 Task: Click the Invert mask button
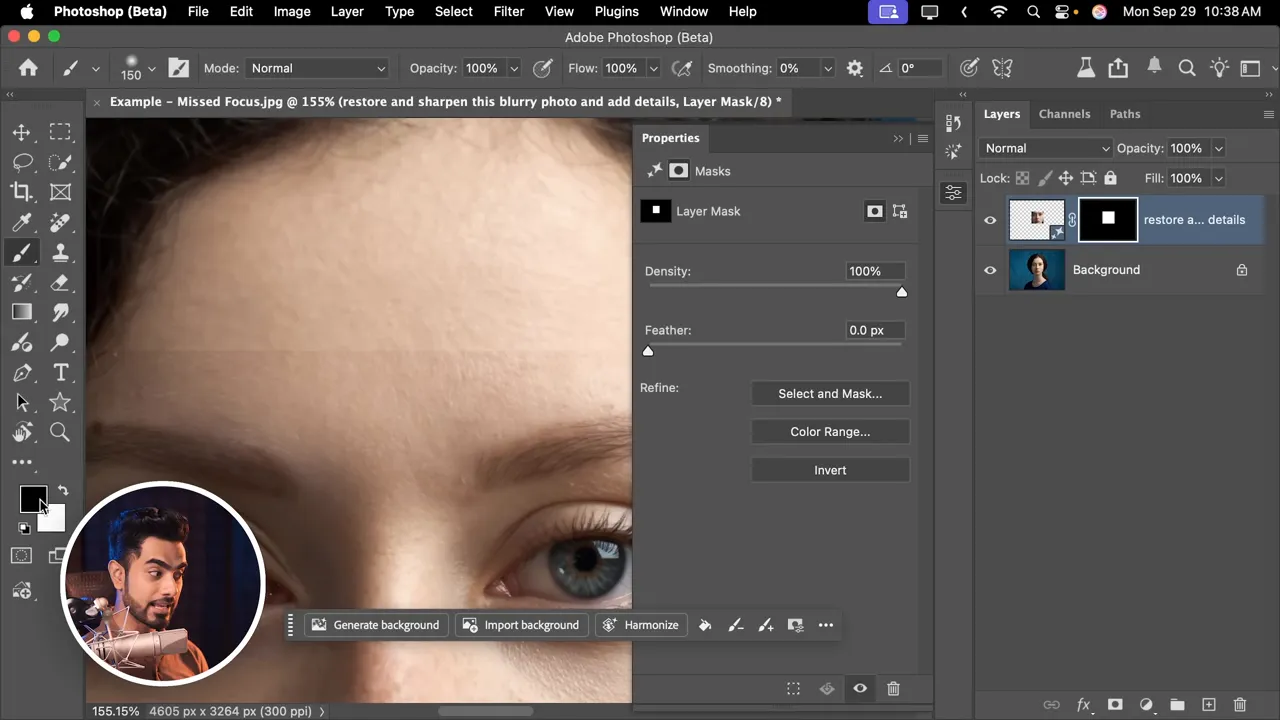[x=830, y=470]
